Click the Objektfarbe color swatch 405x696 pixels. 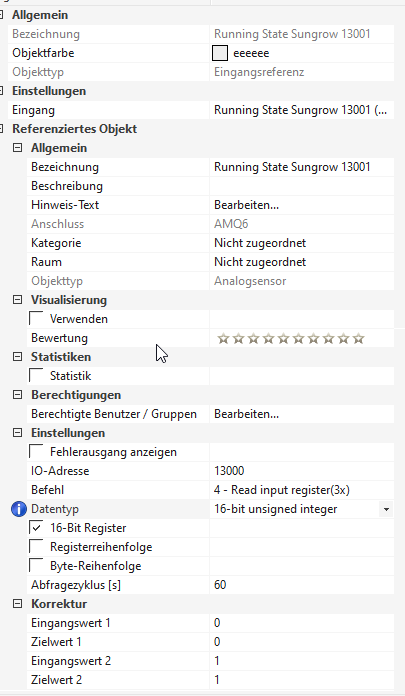(x=220, y=53)
